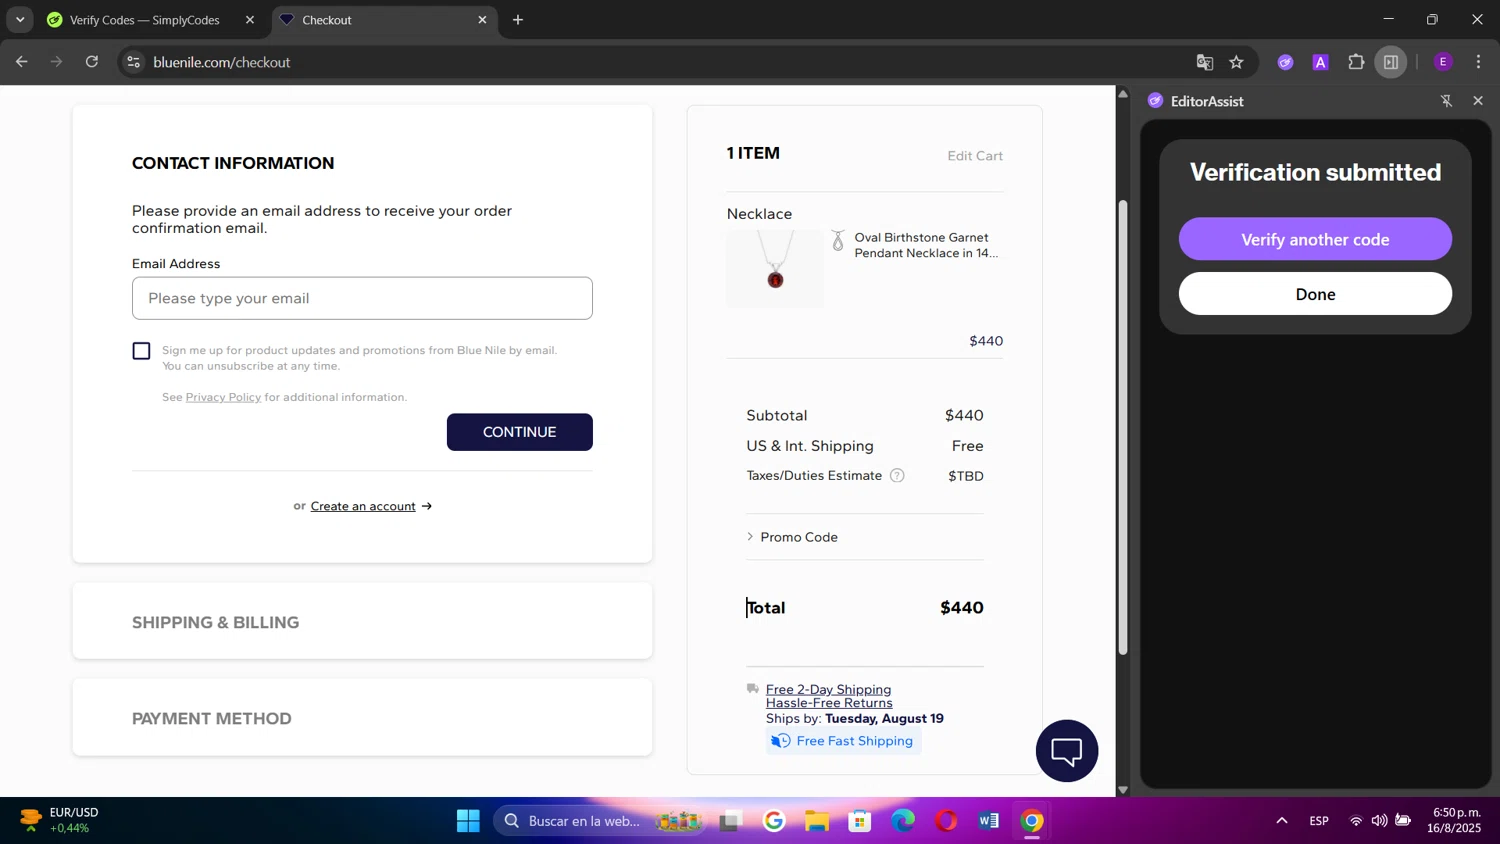Switch to the Verify Codes SimplyCodes tab
The height and width of the screenshot is (844, 1500).
[144, 20]
